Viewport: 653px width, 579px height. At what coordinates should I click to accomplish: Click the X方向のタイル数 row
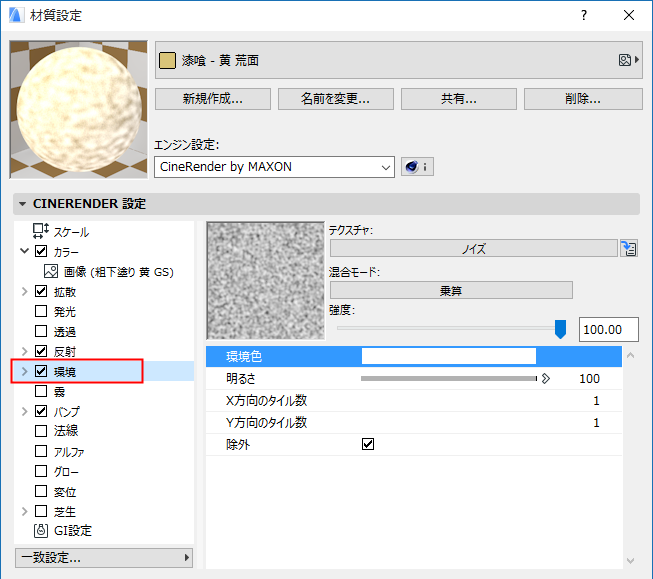pyautogui.click(x=414, y=400)
